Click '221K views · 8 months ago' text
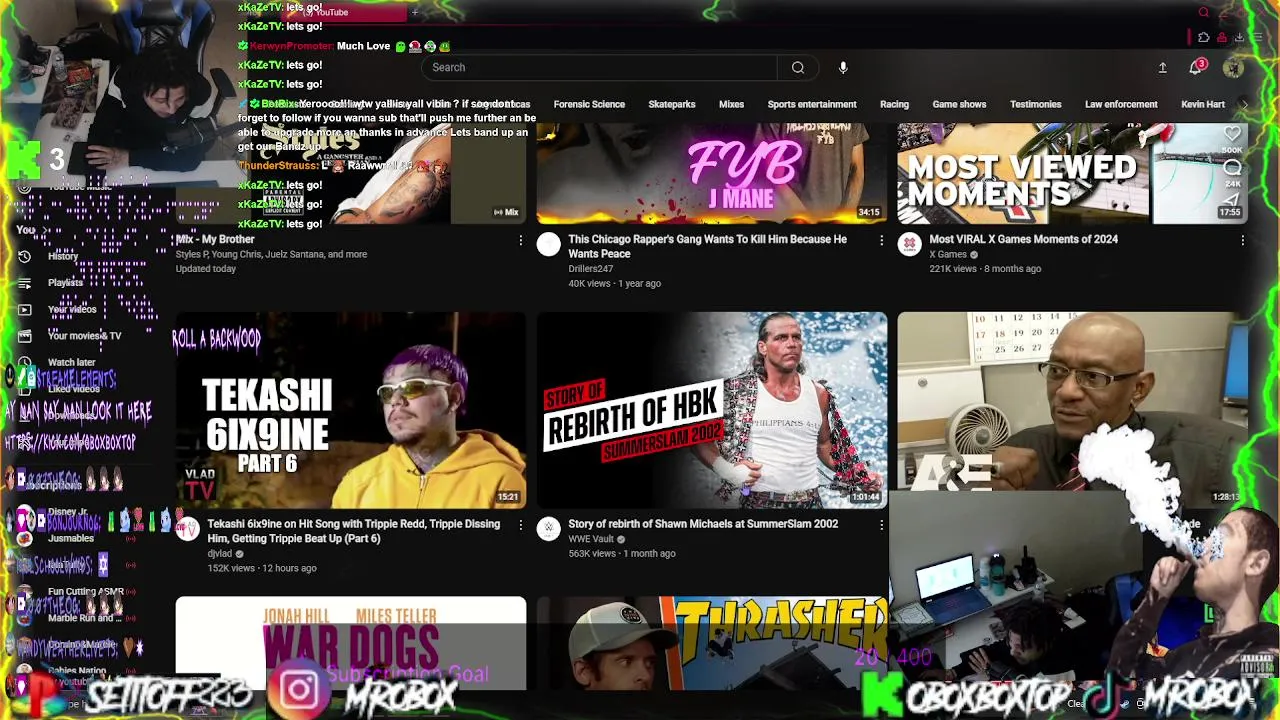The height and width of the screenshot is (720, 1280). click(985, 268)
